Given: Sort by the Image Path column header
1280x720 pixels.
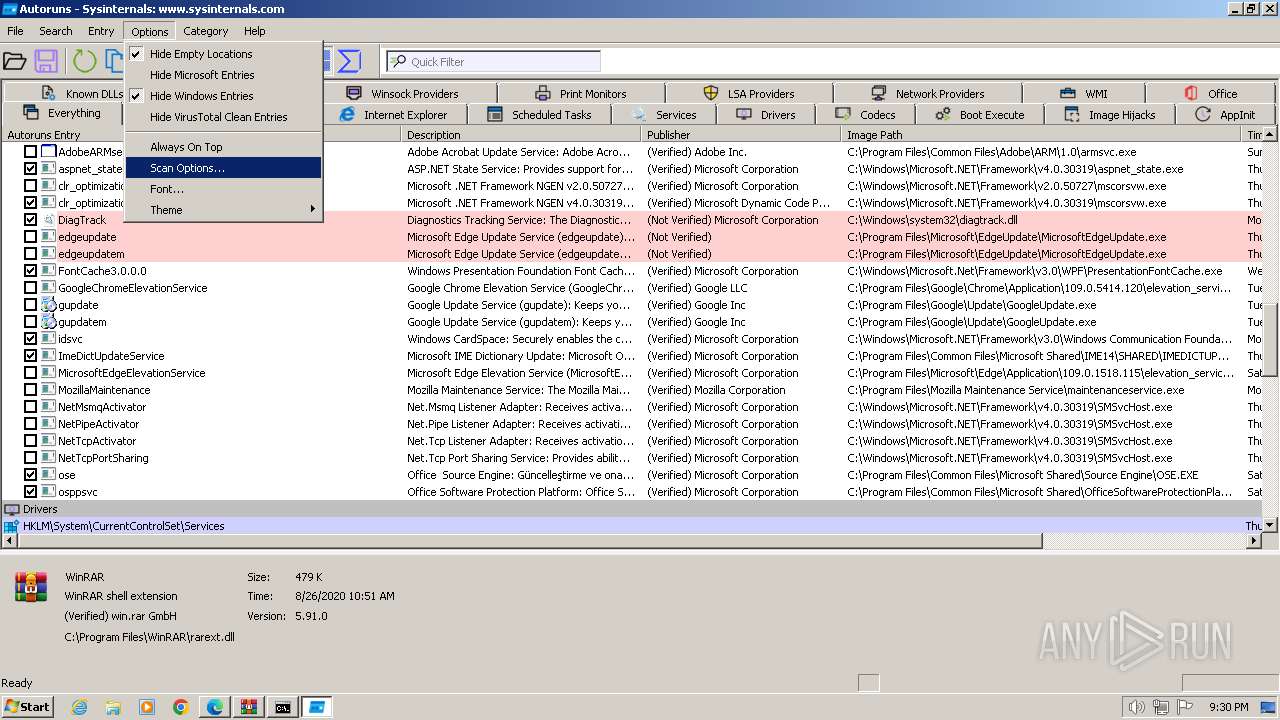Looking at the screenshot, I should (1042, 134).
